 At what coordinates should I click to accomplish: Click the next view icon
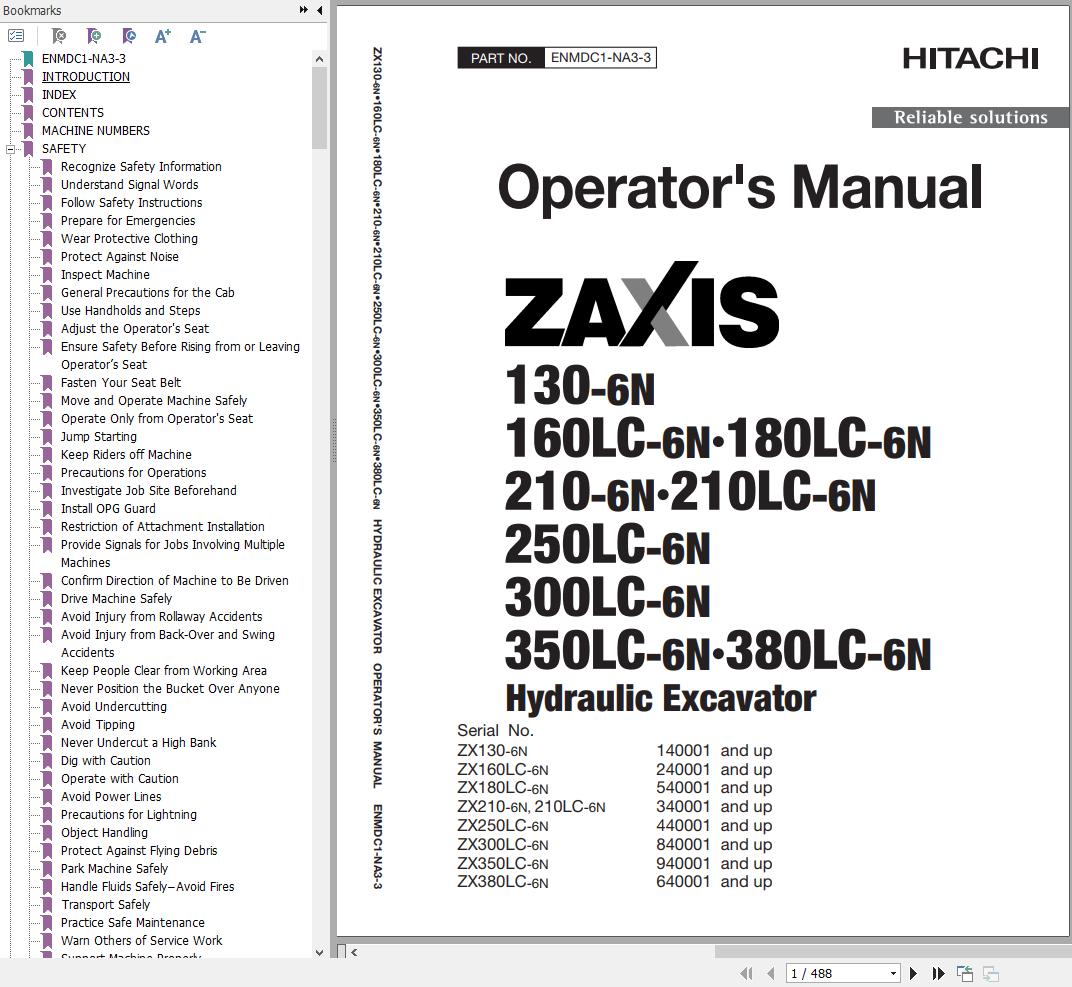point(991,973)
